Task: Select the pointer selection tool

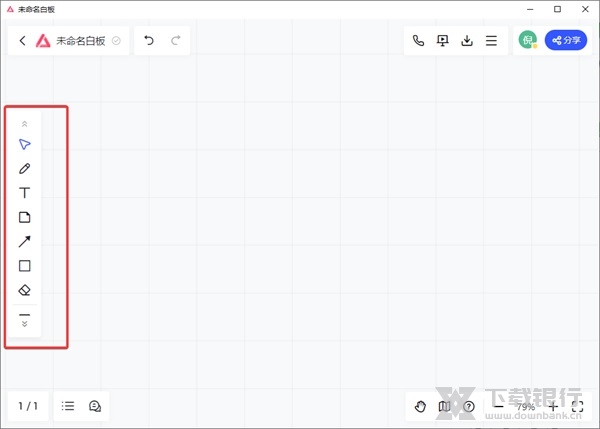Action: coord(25,144)
